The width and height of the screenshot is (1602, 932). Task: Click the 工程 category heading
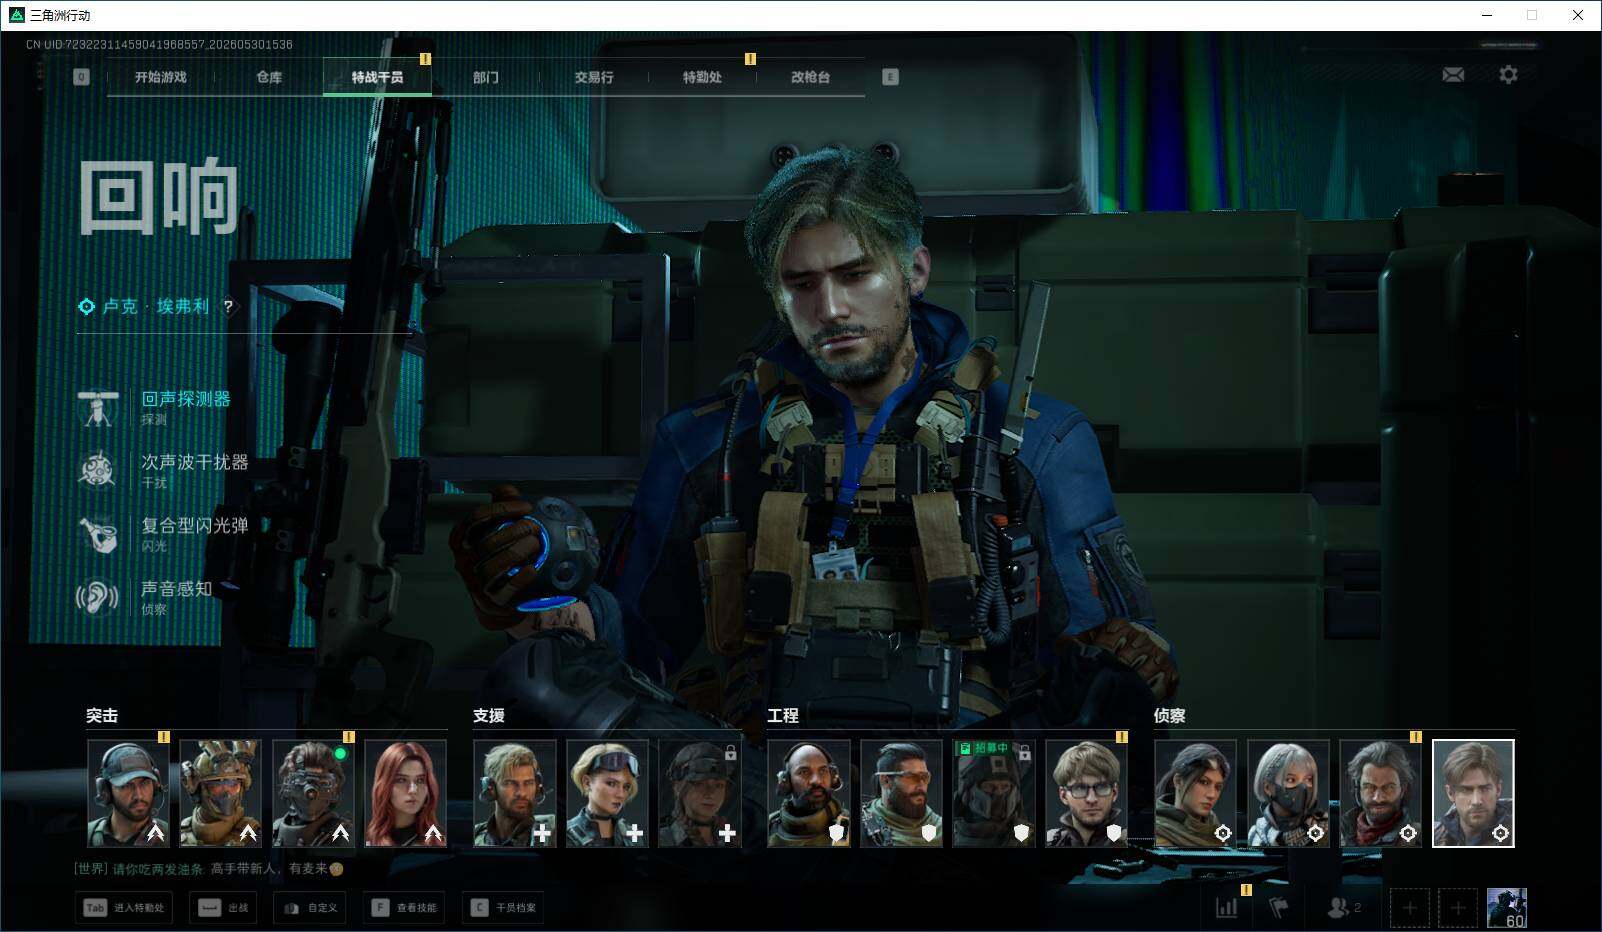[783, 715]
